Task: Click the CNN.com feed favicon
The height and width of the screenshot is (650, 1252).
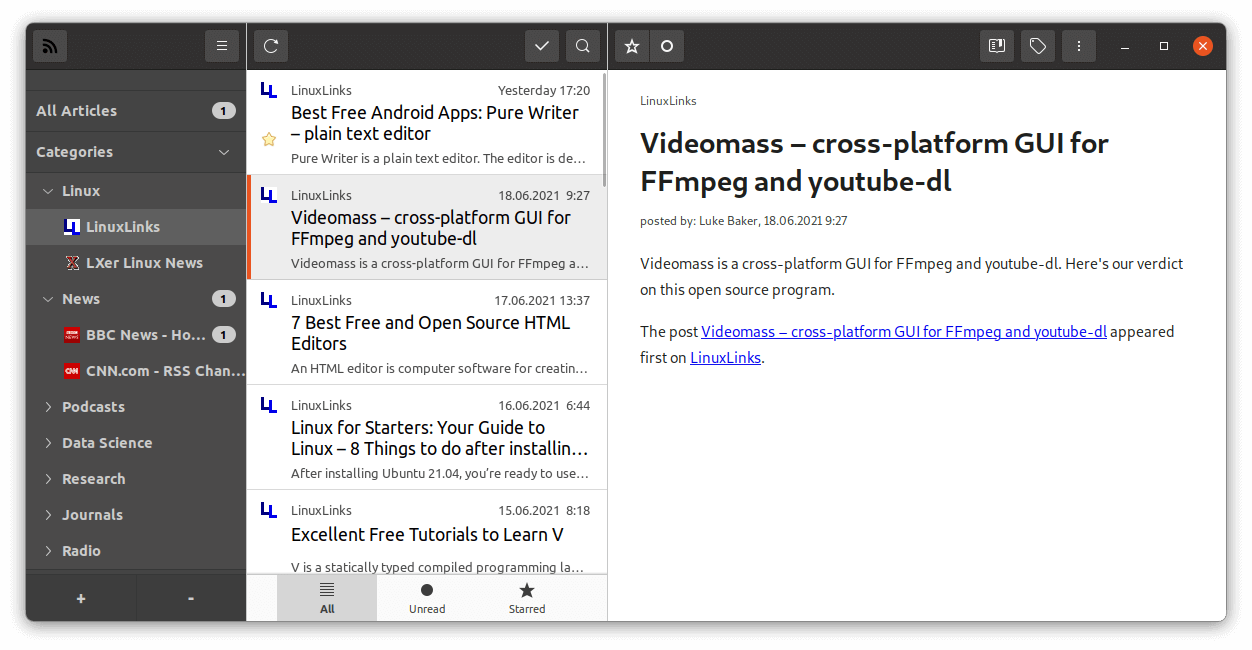Action: [x=71, y=371]
